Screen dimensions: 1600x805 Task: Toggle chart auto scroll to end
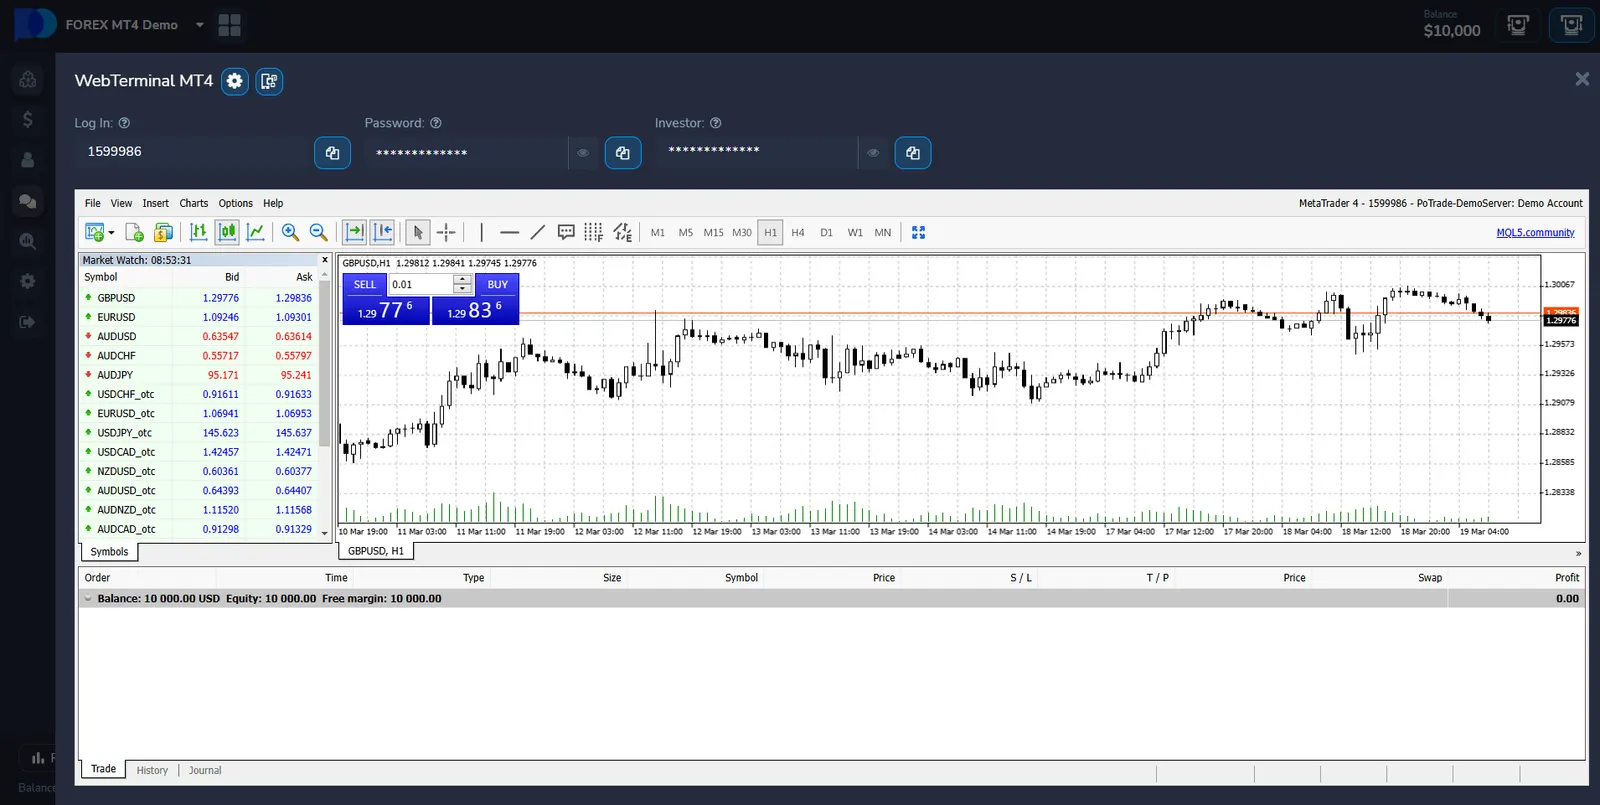point(354,232)
